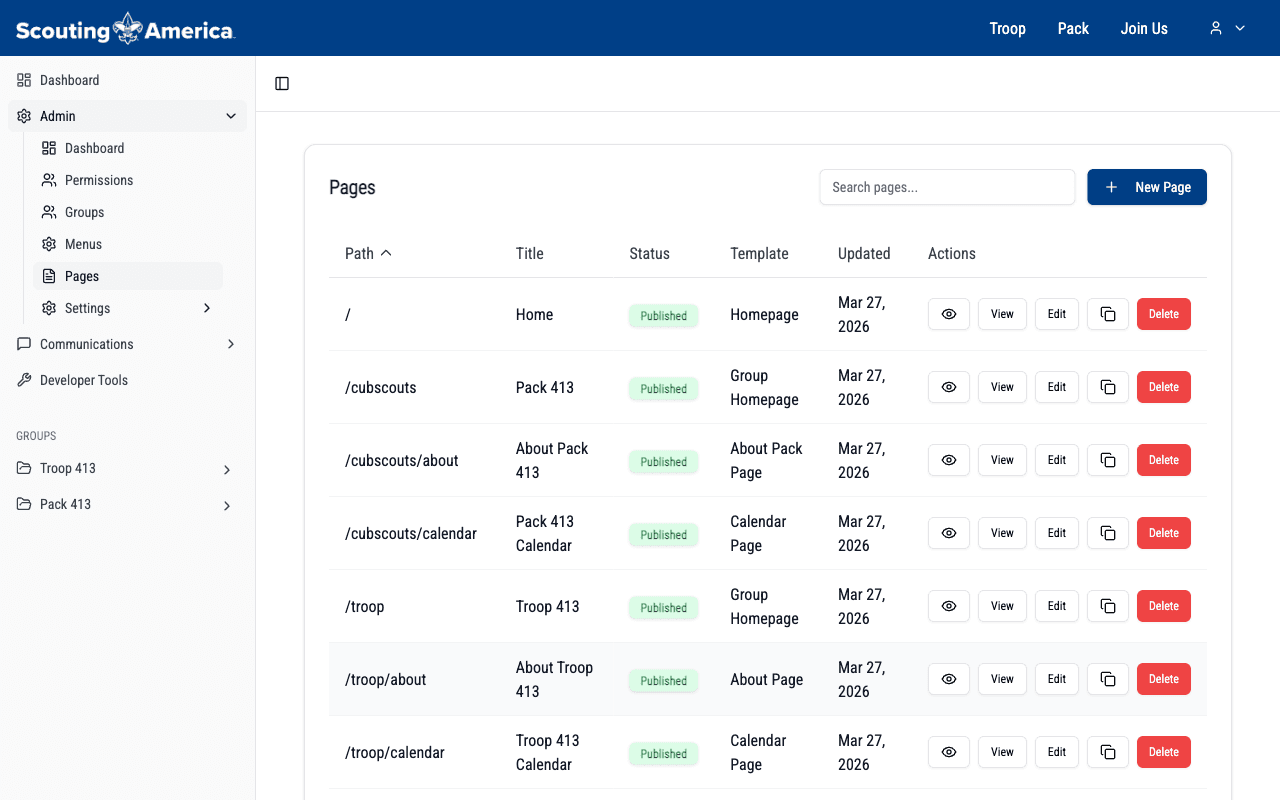Edit the About Pack 413 page
Image resolution: width=1280 pixels, height=800 pixels.
tap(1057, 460)
